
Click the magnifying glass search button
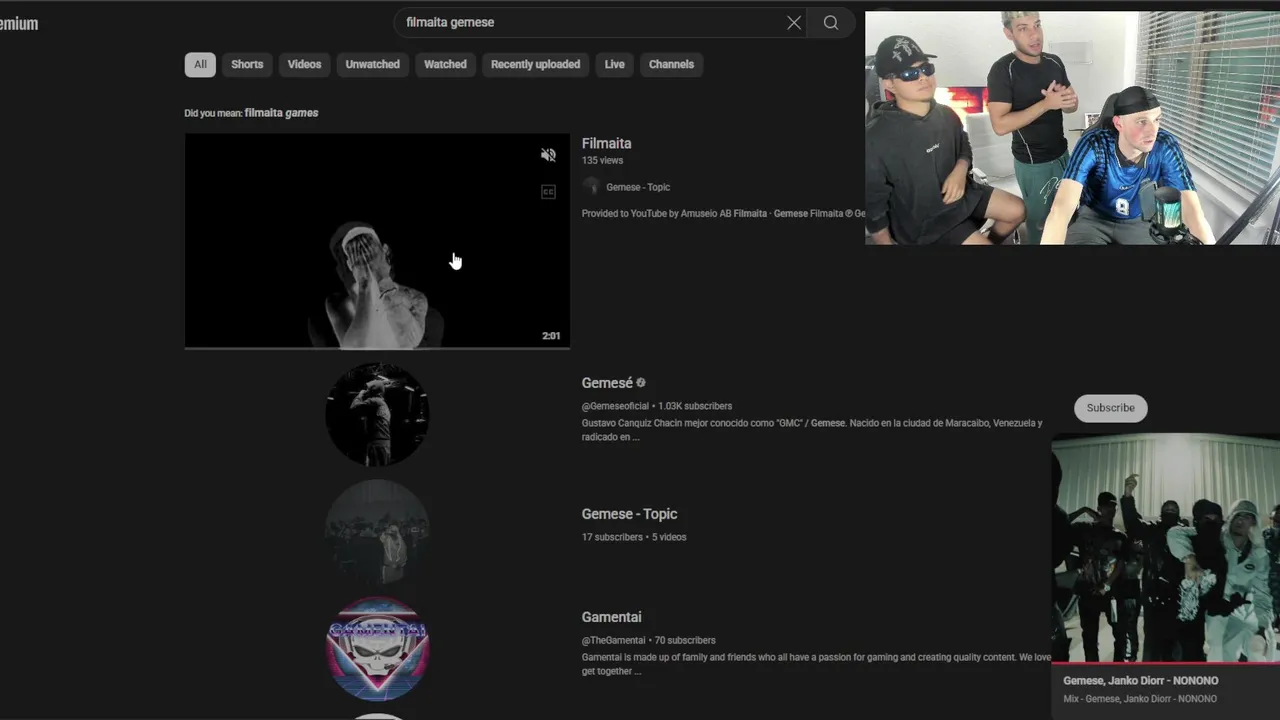pos(831,23)
